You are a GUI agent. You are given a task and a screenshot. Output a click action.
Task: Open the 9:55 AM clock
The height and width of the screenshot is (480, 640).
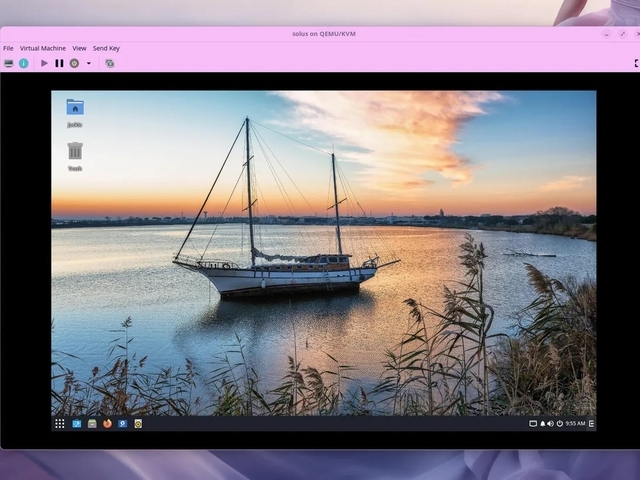(576, 424)
